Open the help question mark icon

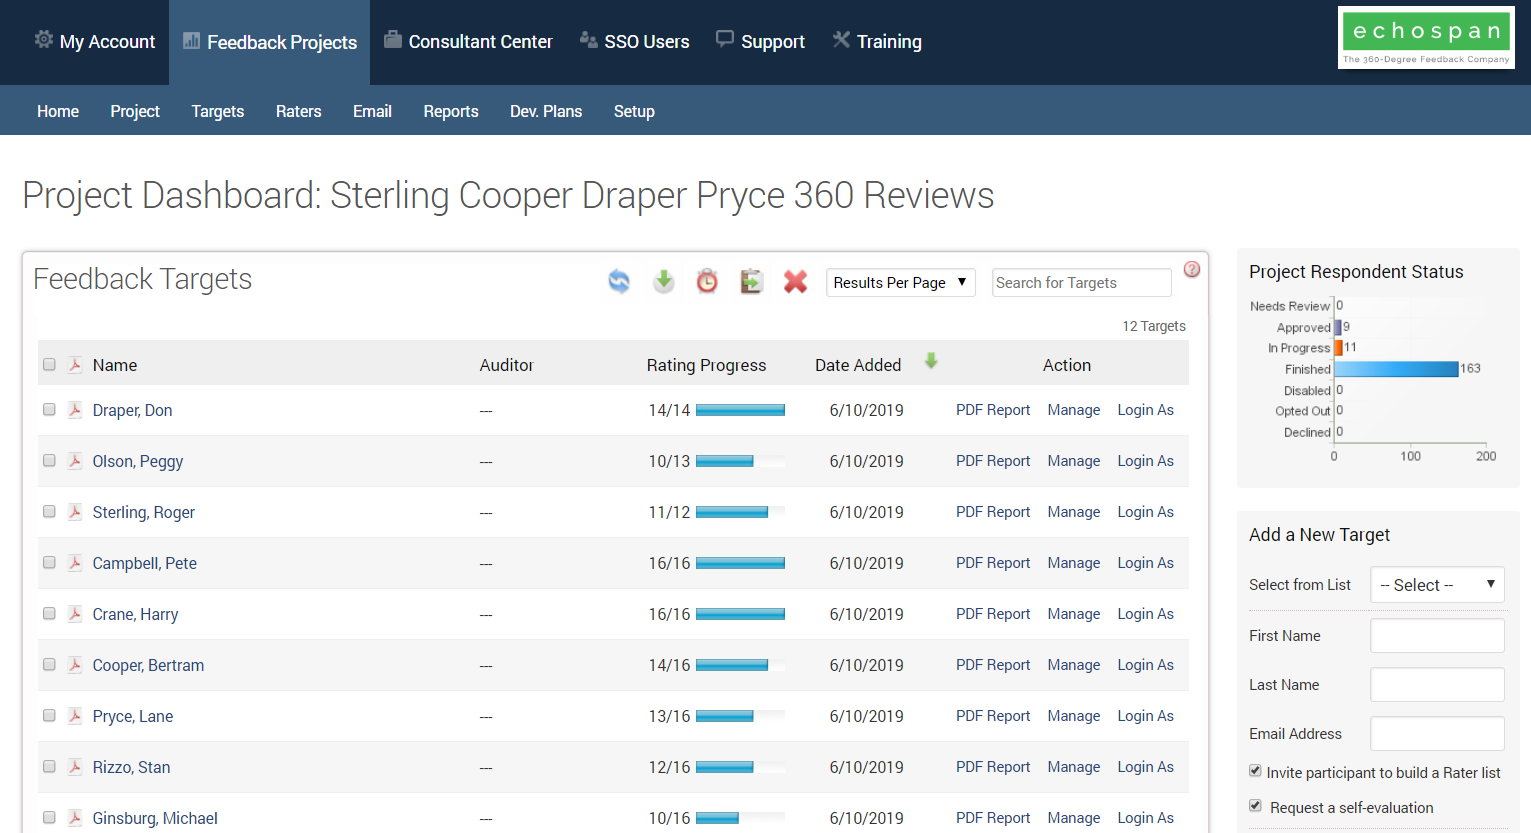click(x=1192, y=269)
